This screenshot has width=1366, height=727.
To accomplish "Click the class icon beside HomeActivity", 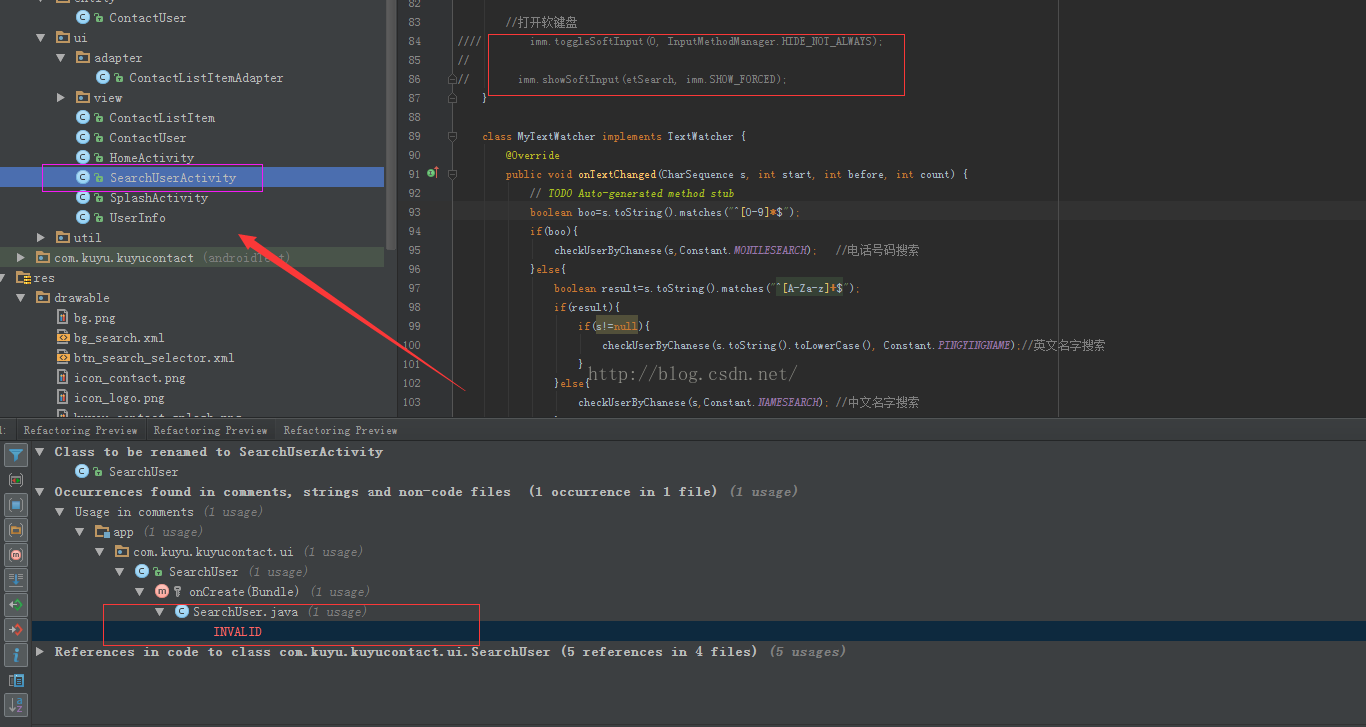I will point(83,158).
